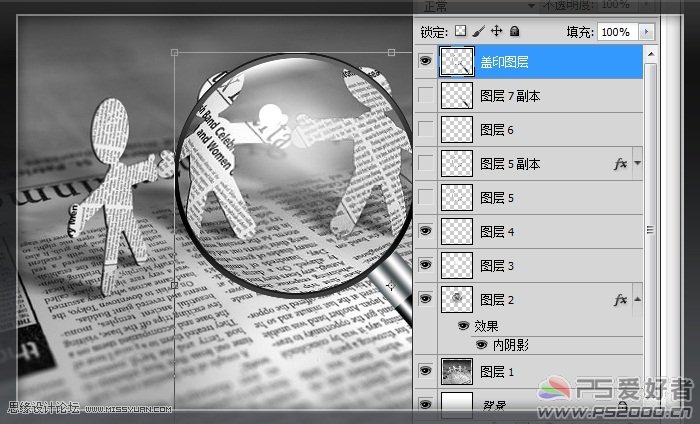Select 图层 5 副本 layer thumbnail
This screenshot has width=700, height=424.
point(457,163)
